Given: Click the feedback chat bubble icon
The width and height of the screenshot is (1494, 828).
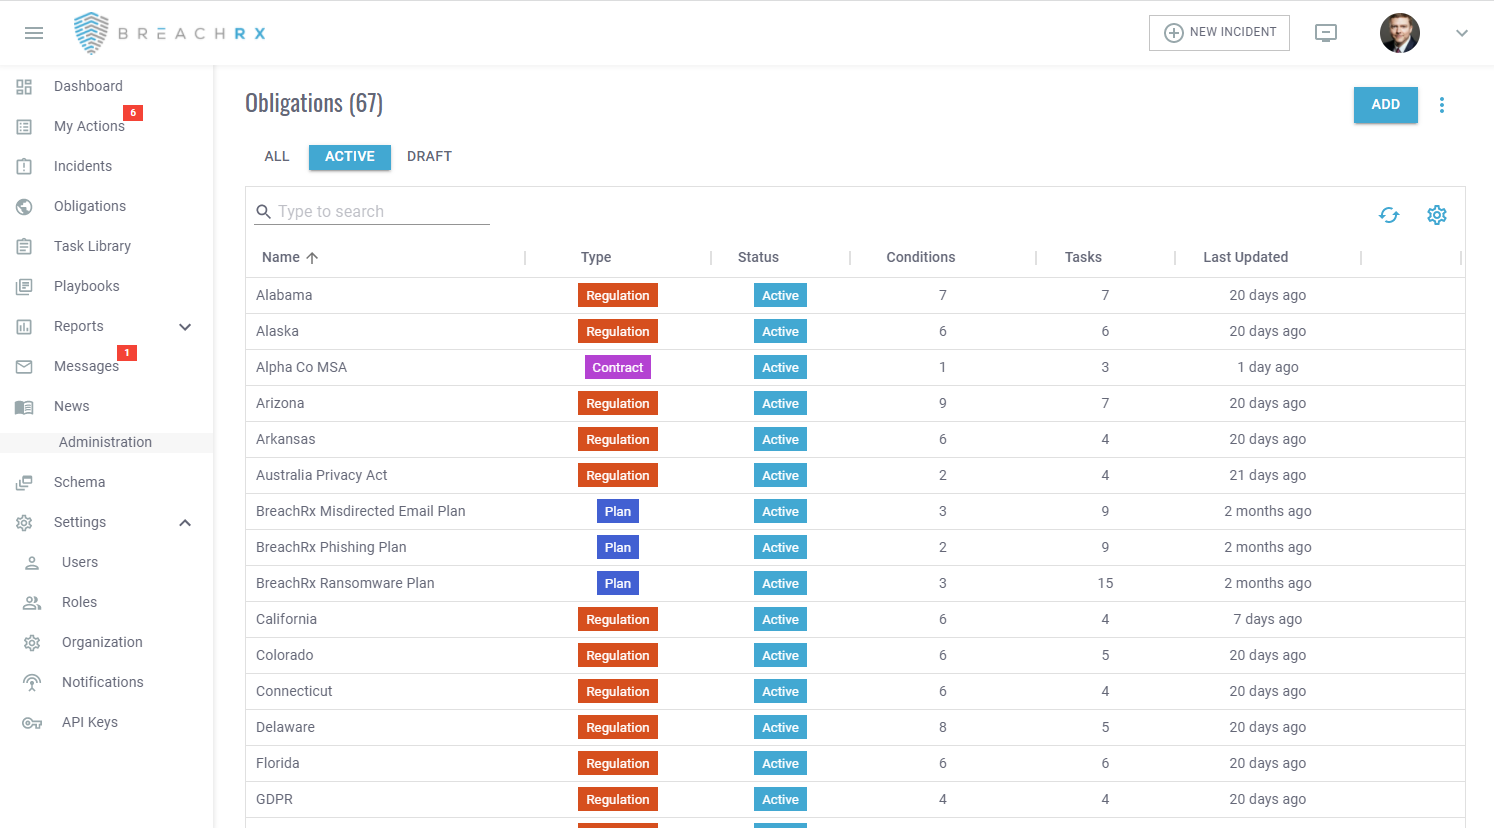Looking at the screenshot, I should pyautogui.click(x=1326, y=33).
